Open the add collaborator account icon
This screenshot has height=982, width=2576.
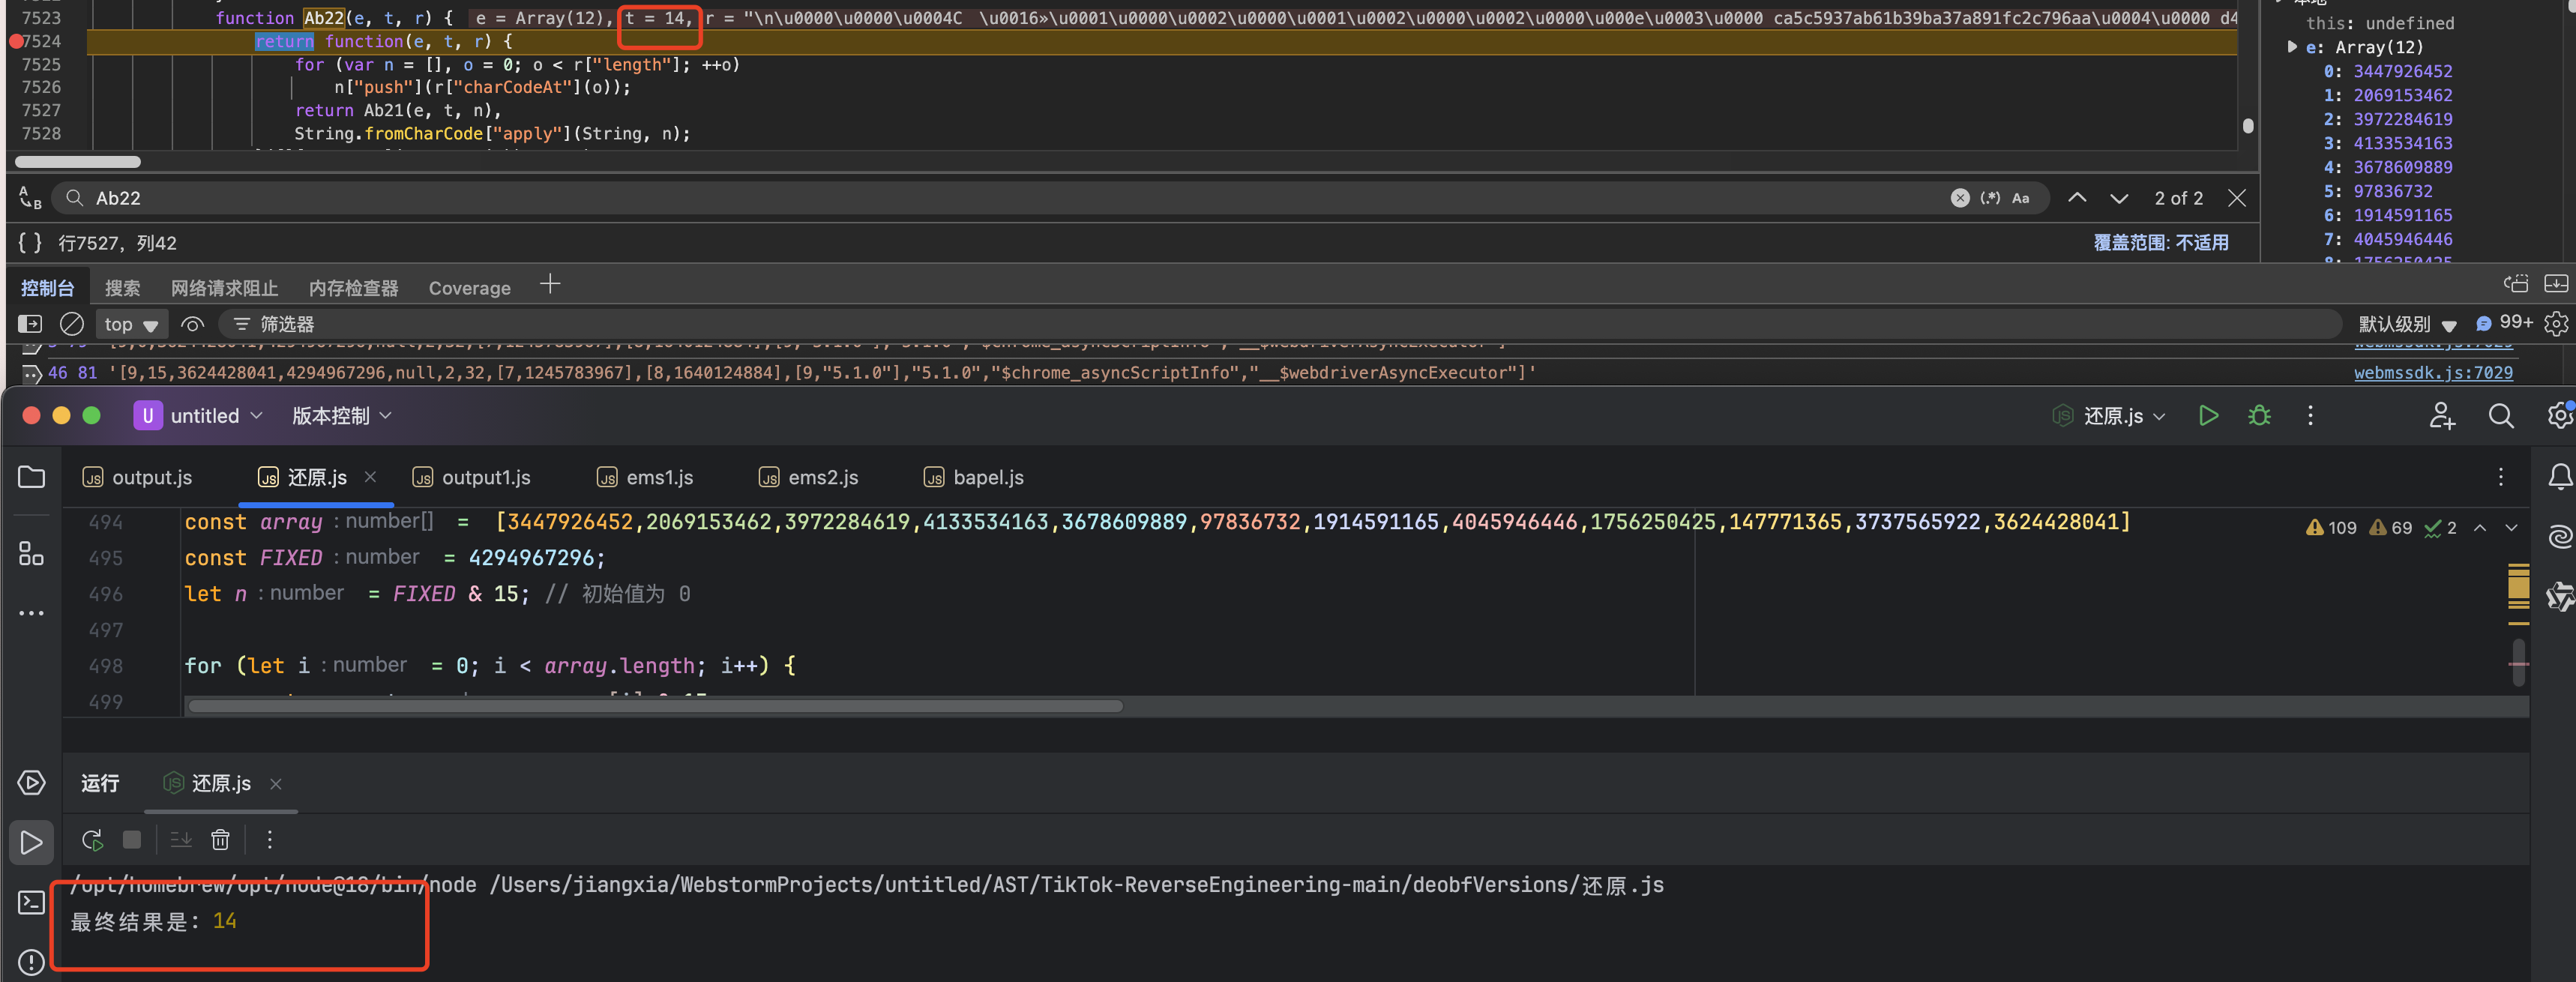point(2442,416)
